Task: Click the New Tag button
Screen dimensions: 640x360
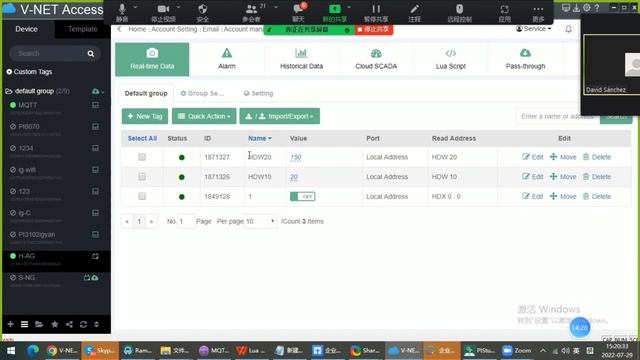Action: (x=145, y=116)
